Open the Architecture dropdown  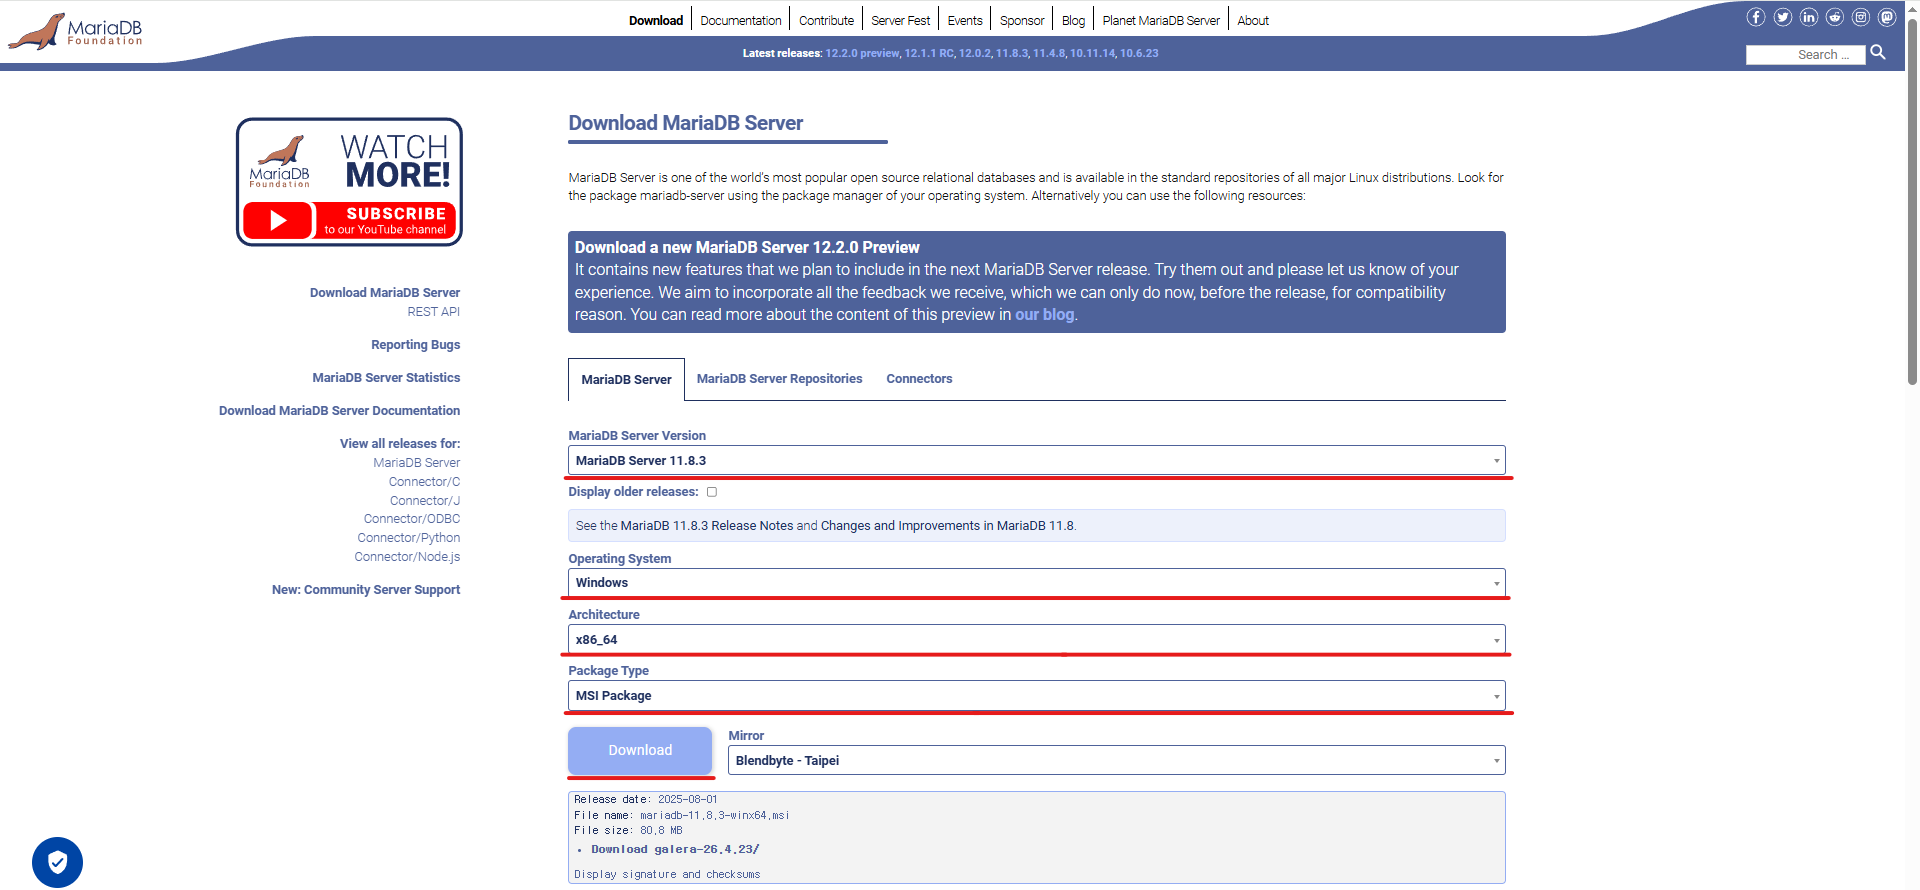[x=1037, y=639]
